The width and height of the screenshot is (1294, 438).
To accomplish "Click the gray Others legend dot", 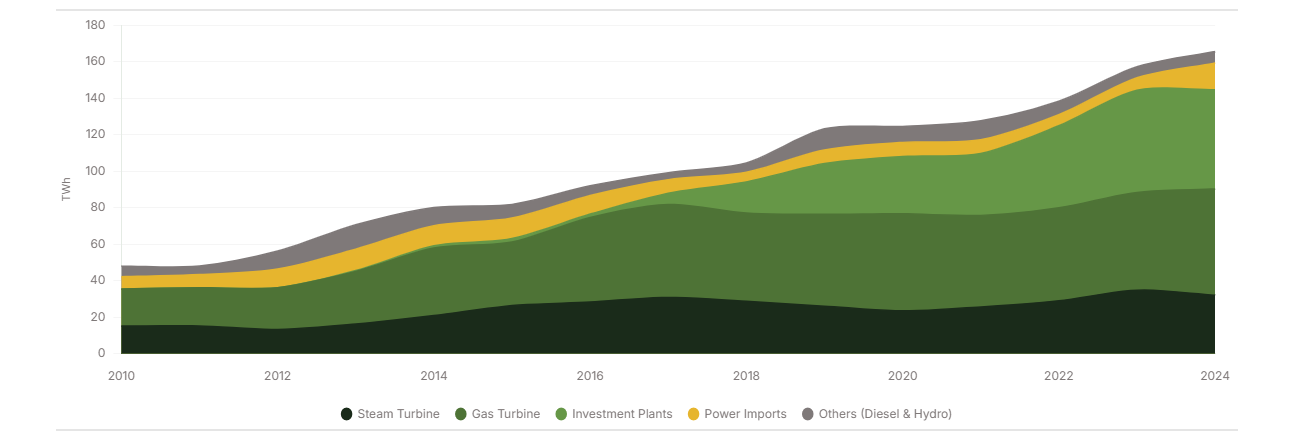I will pos(808,414).
